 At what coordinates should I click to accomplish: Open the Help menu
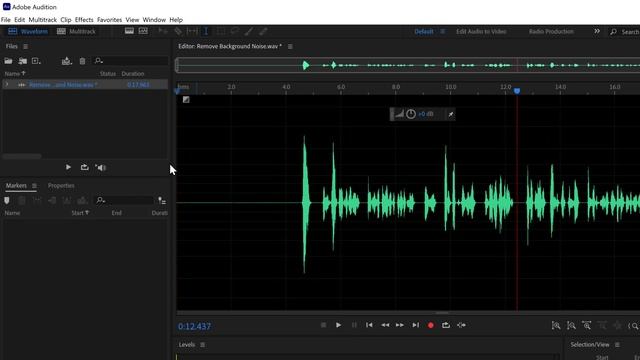(176, 20)
